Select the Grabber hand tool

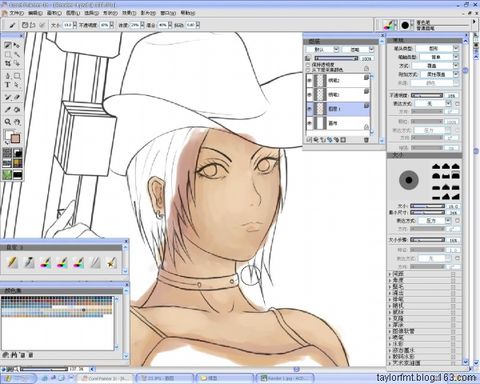pyautogui.click(x=17, y=122)
